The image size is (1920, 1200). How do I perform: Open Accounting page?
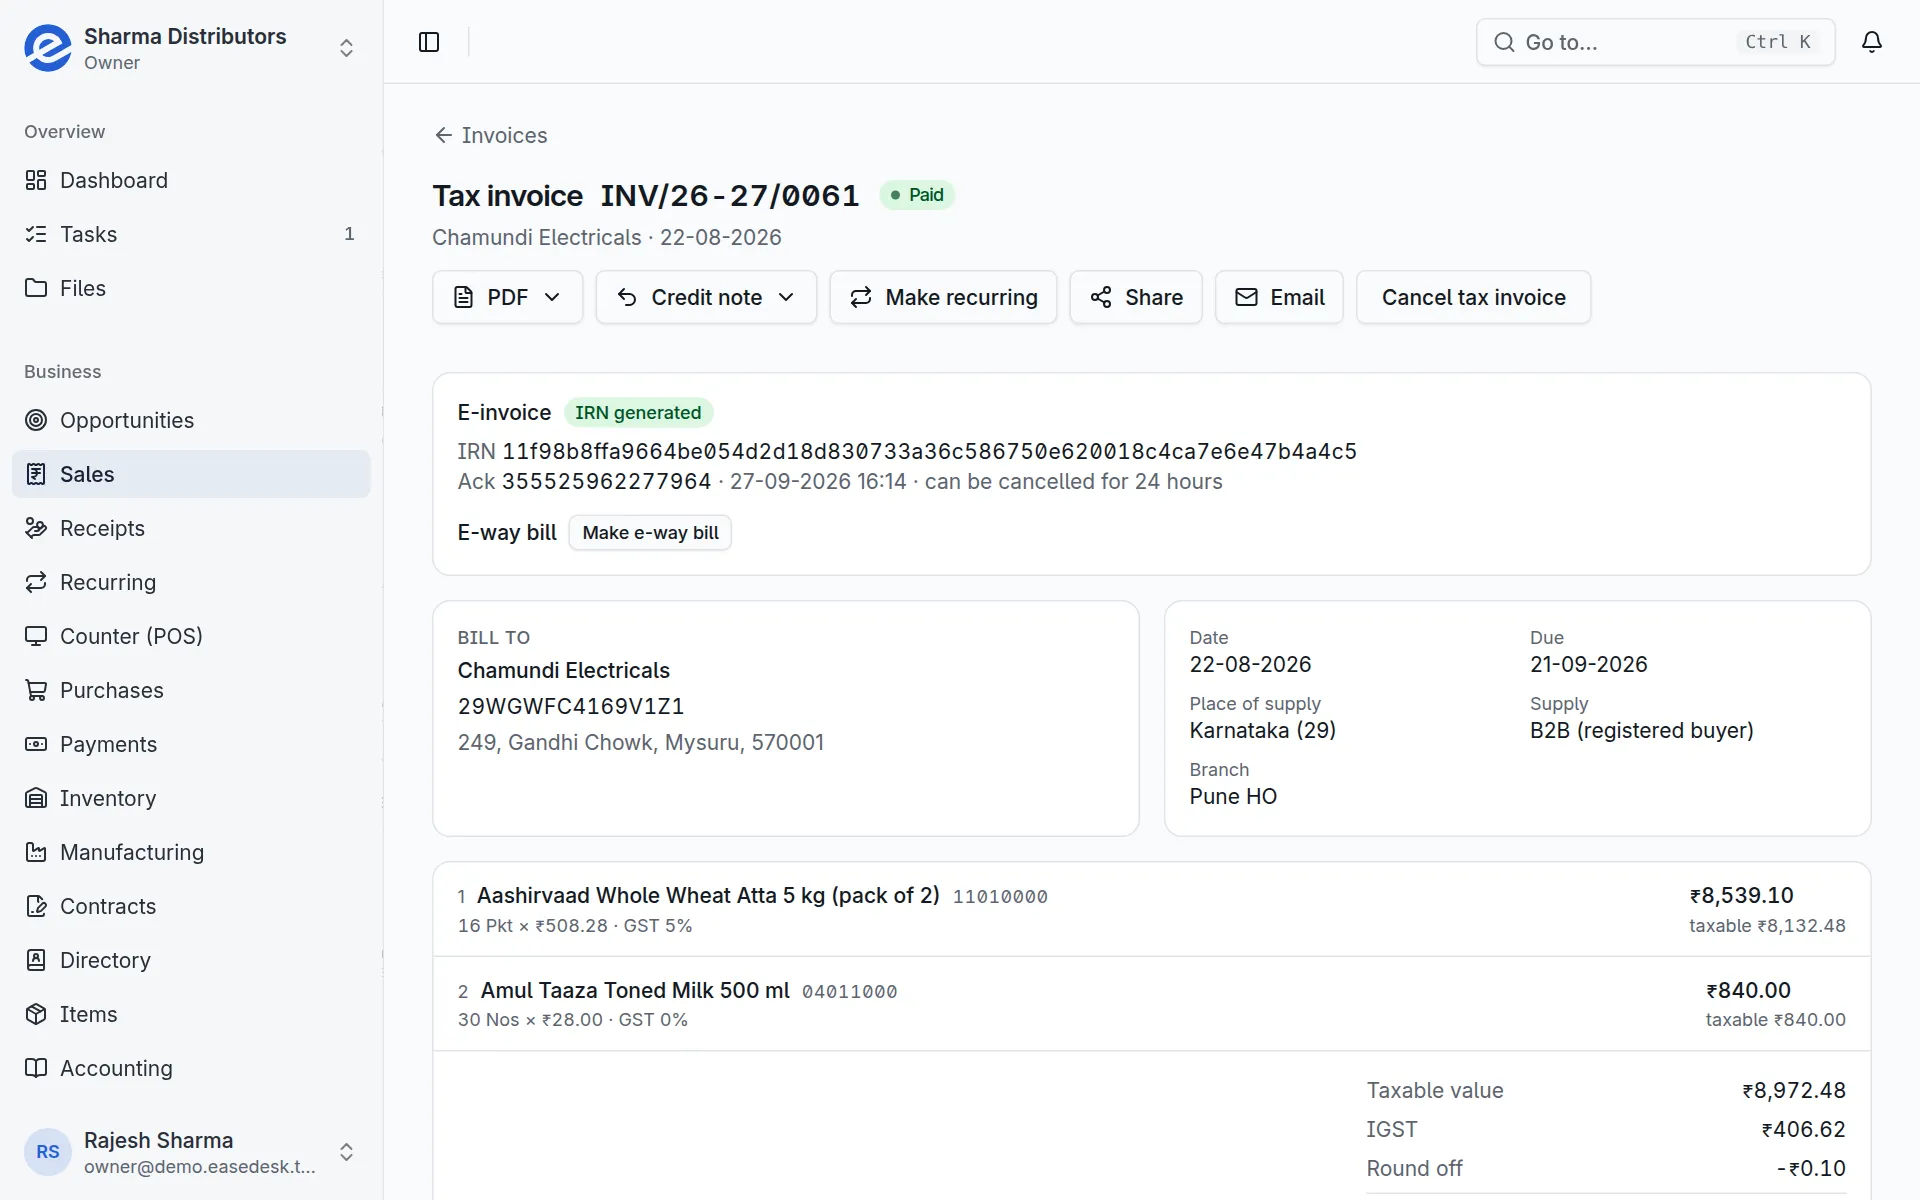pos(191,1068)
